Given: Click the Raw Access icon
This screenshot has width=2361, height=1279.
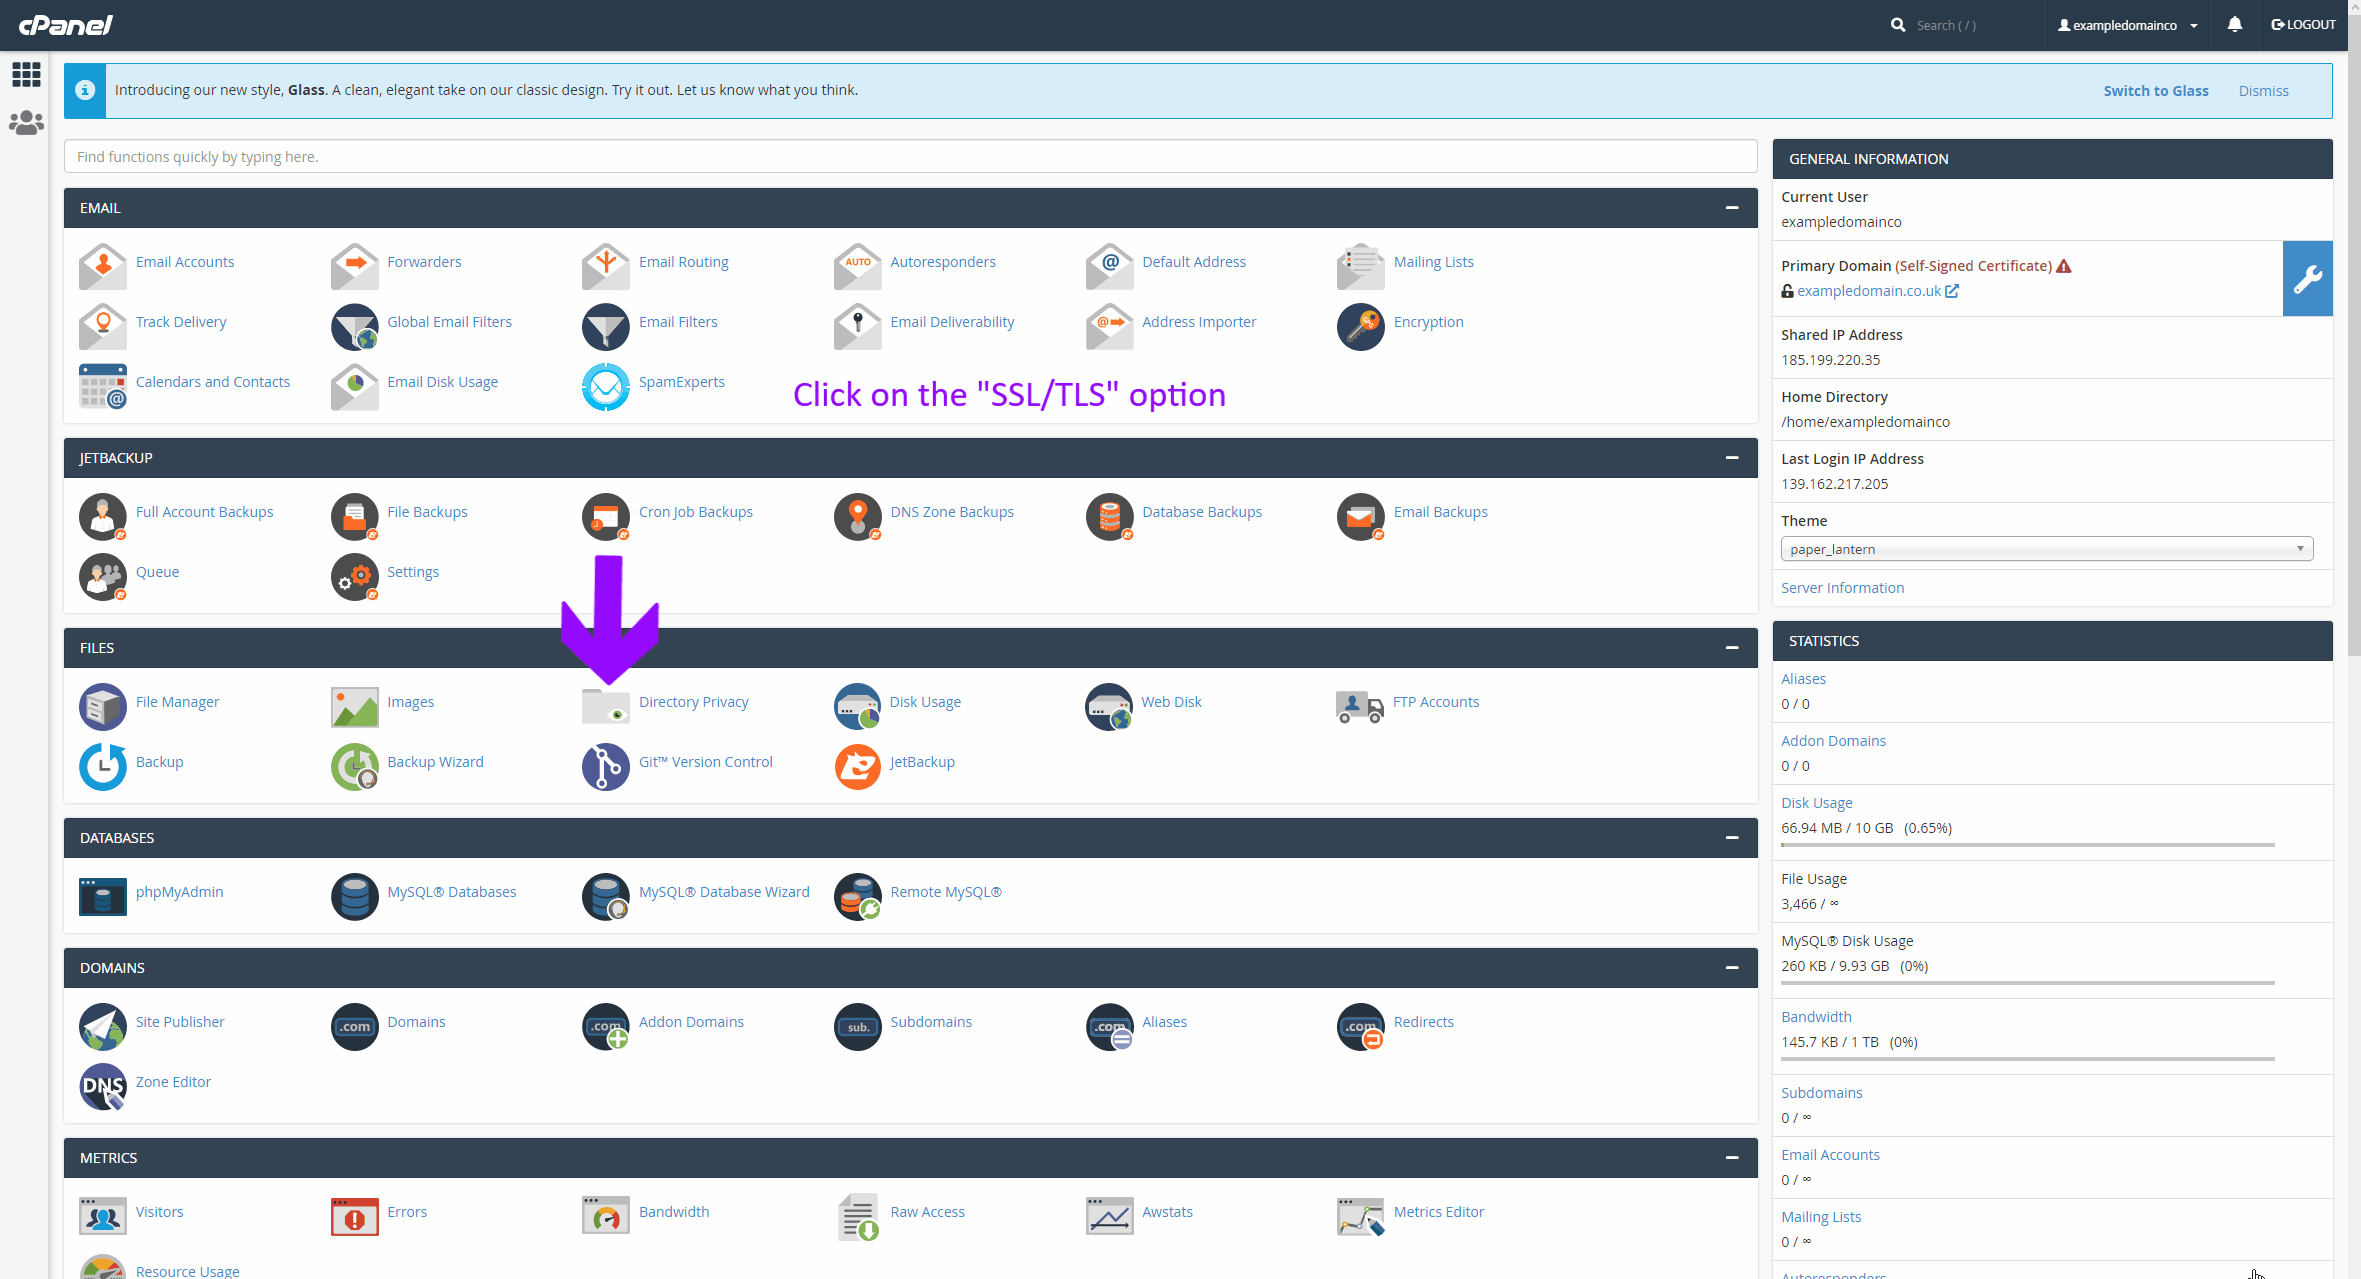Looking at the screenshot, I should [858, 1216].
